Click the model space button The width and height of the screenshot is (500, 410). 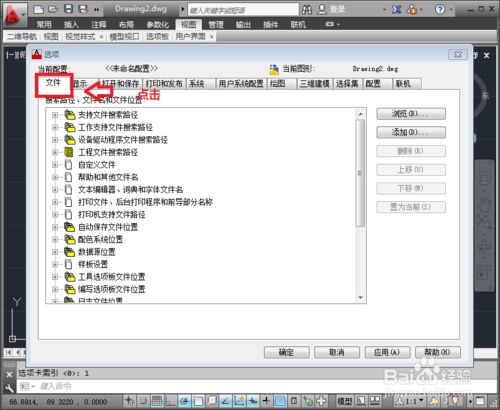coord(344,401)
